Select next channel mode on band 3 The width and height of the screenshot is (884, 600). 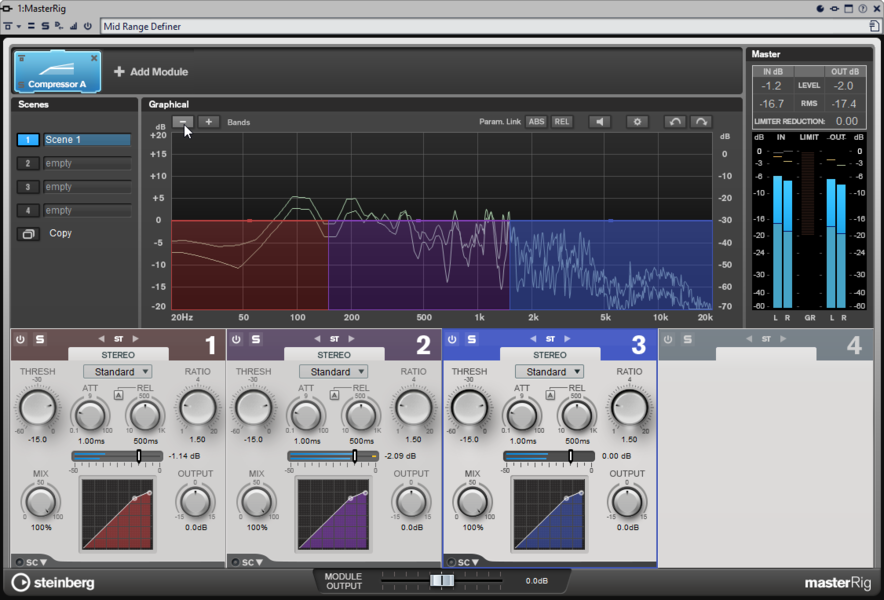pyautogui.click(x=567, y=339)
